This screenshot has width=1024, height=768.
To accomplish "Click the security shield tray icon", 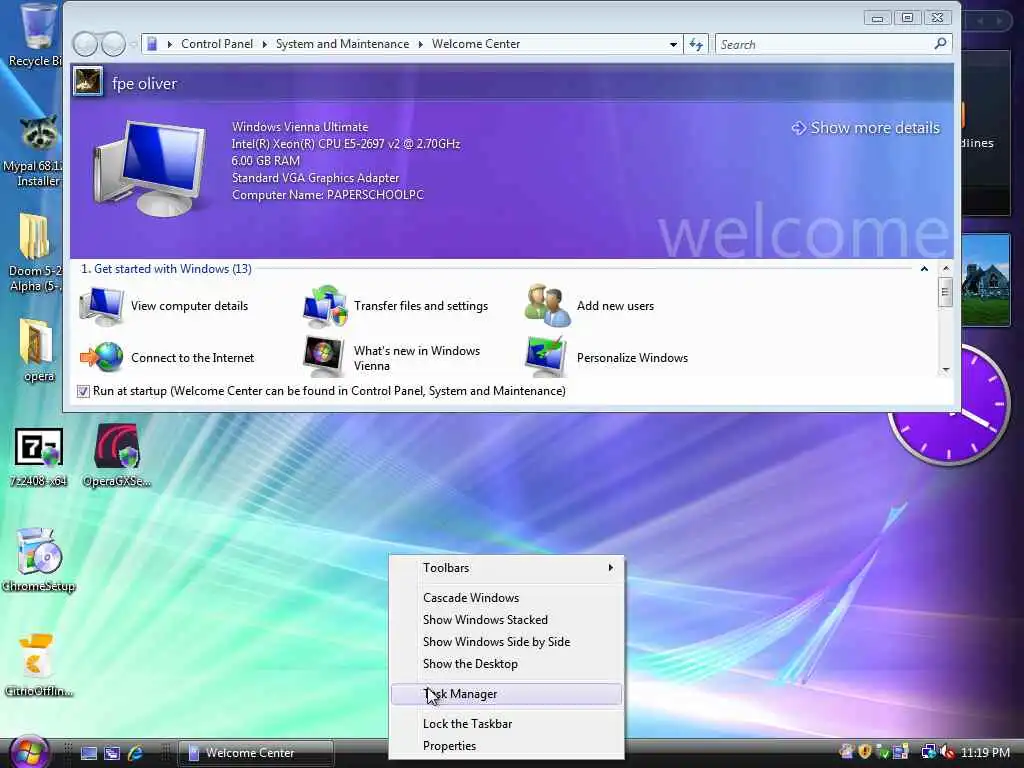I will pyautogui.click(x=865, y=752).
